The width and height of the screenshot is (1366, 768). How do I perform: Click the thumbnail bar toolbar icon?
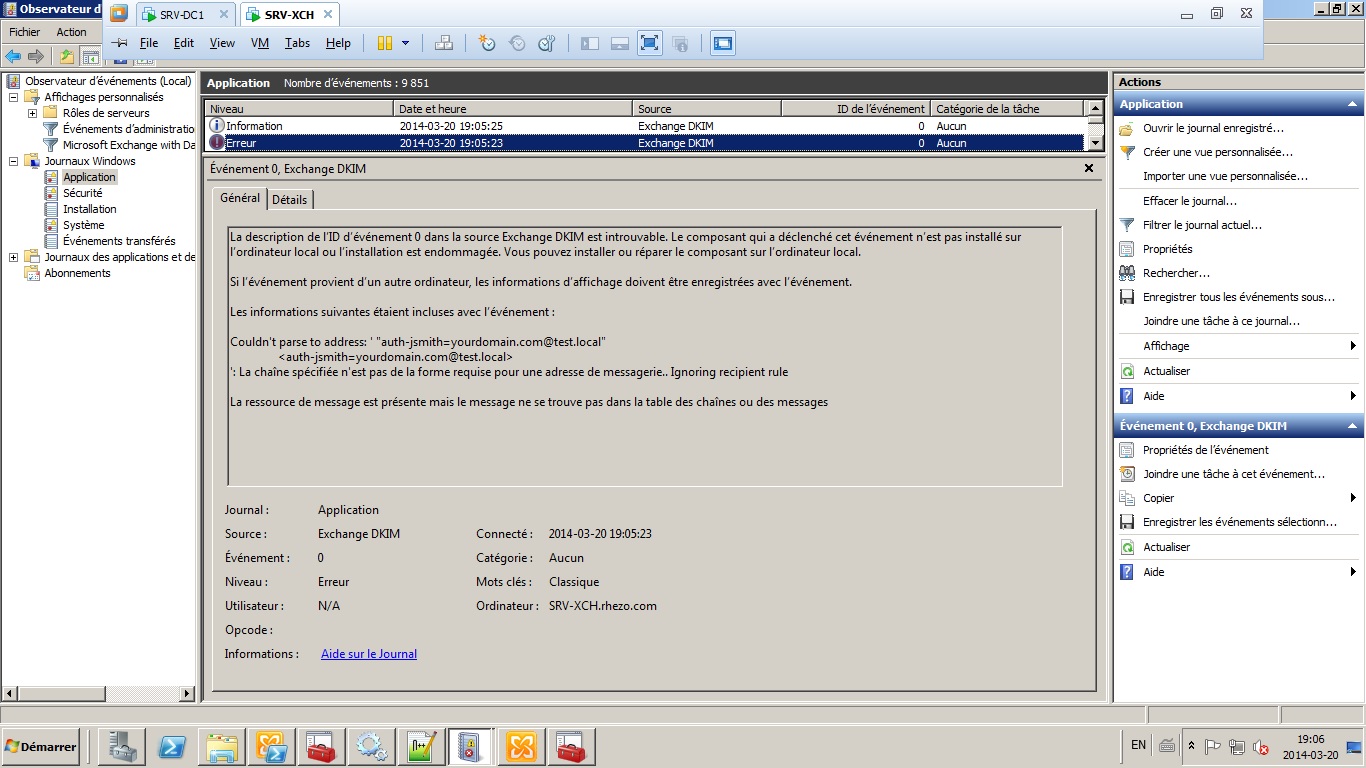coord(620,43)
